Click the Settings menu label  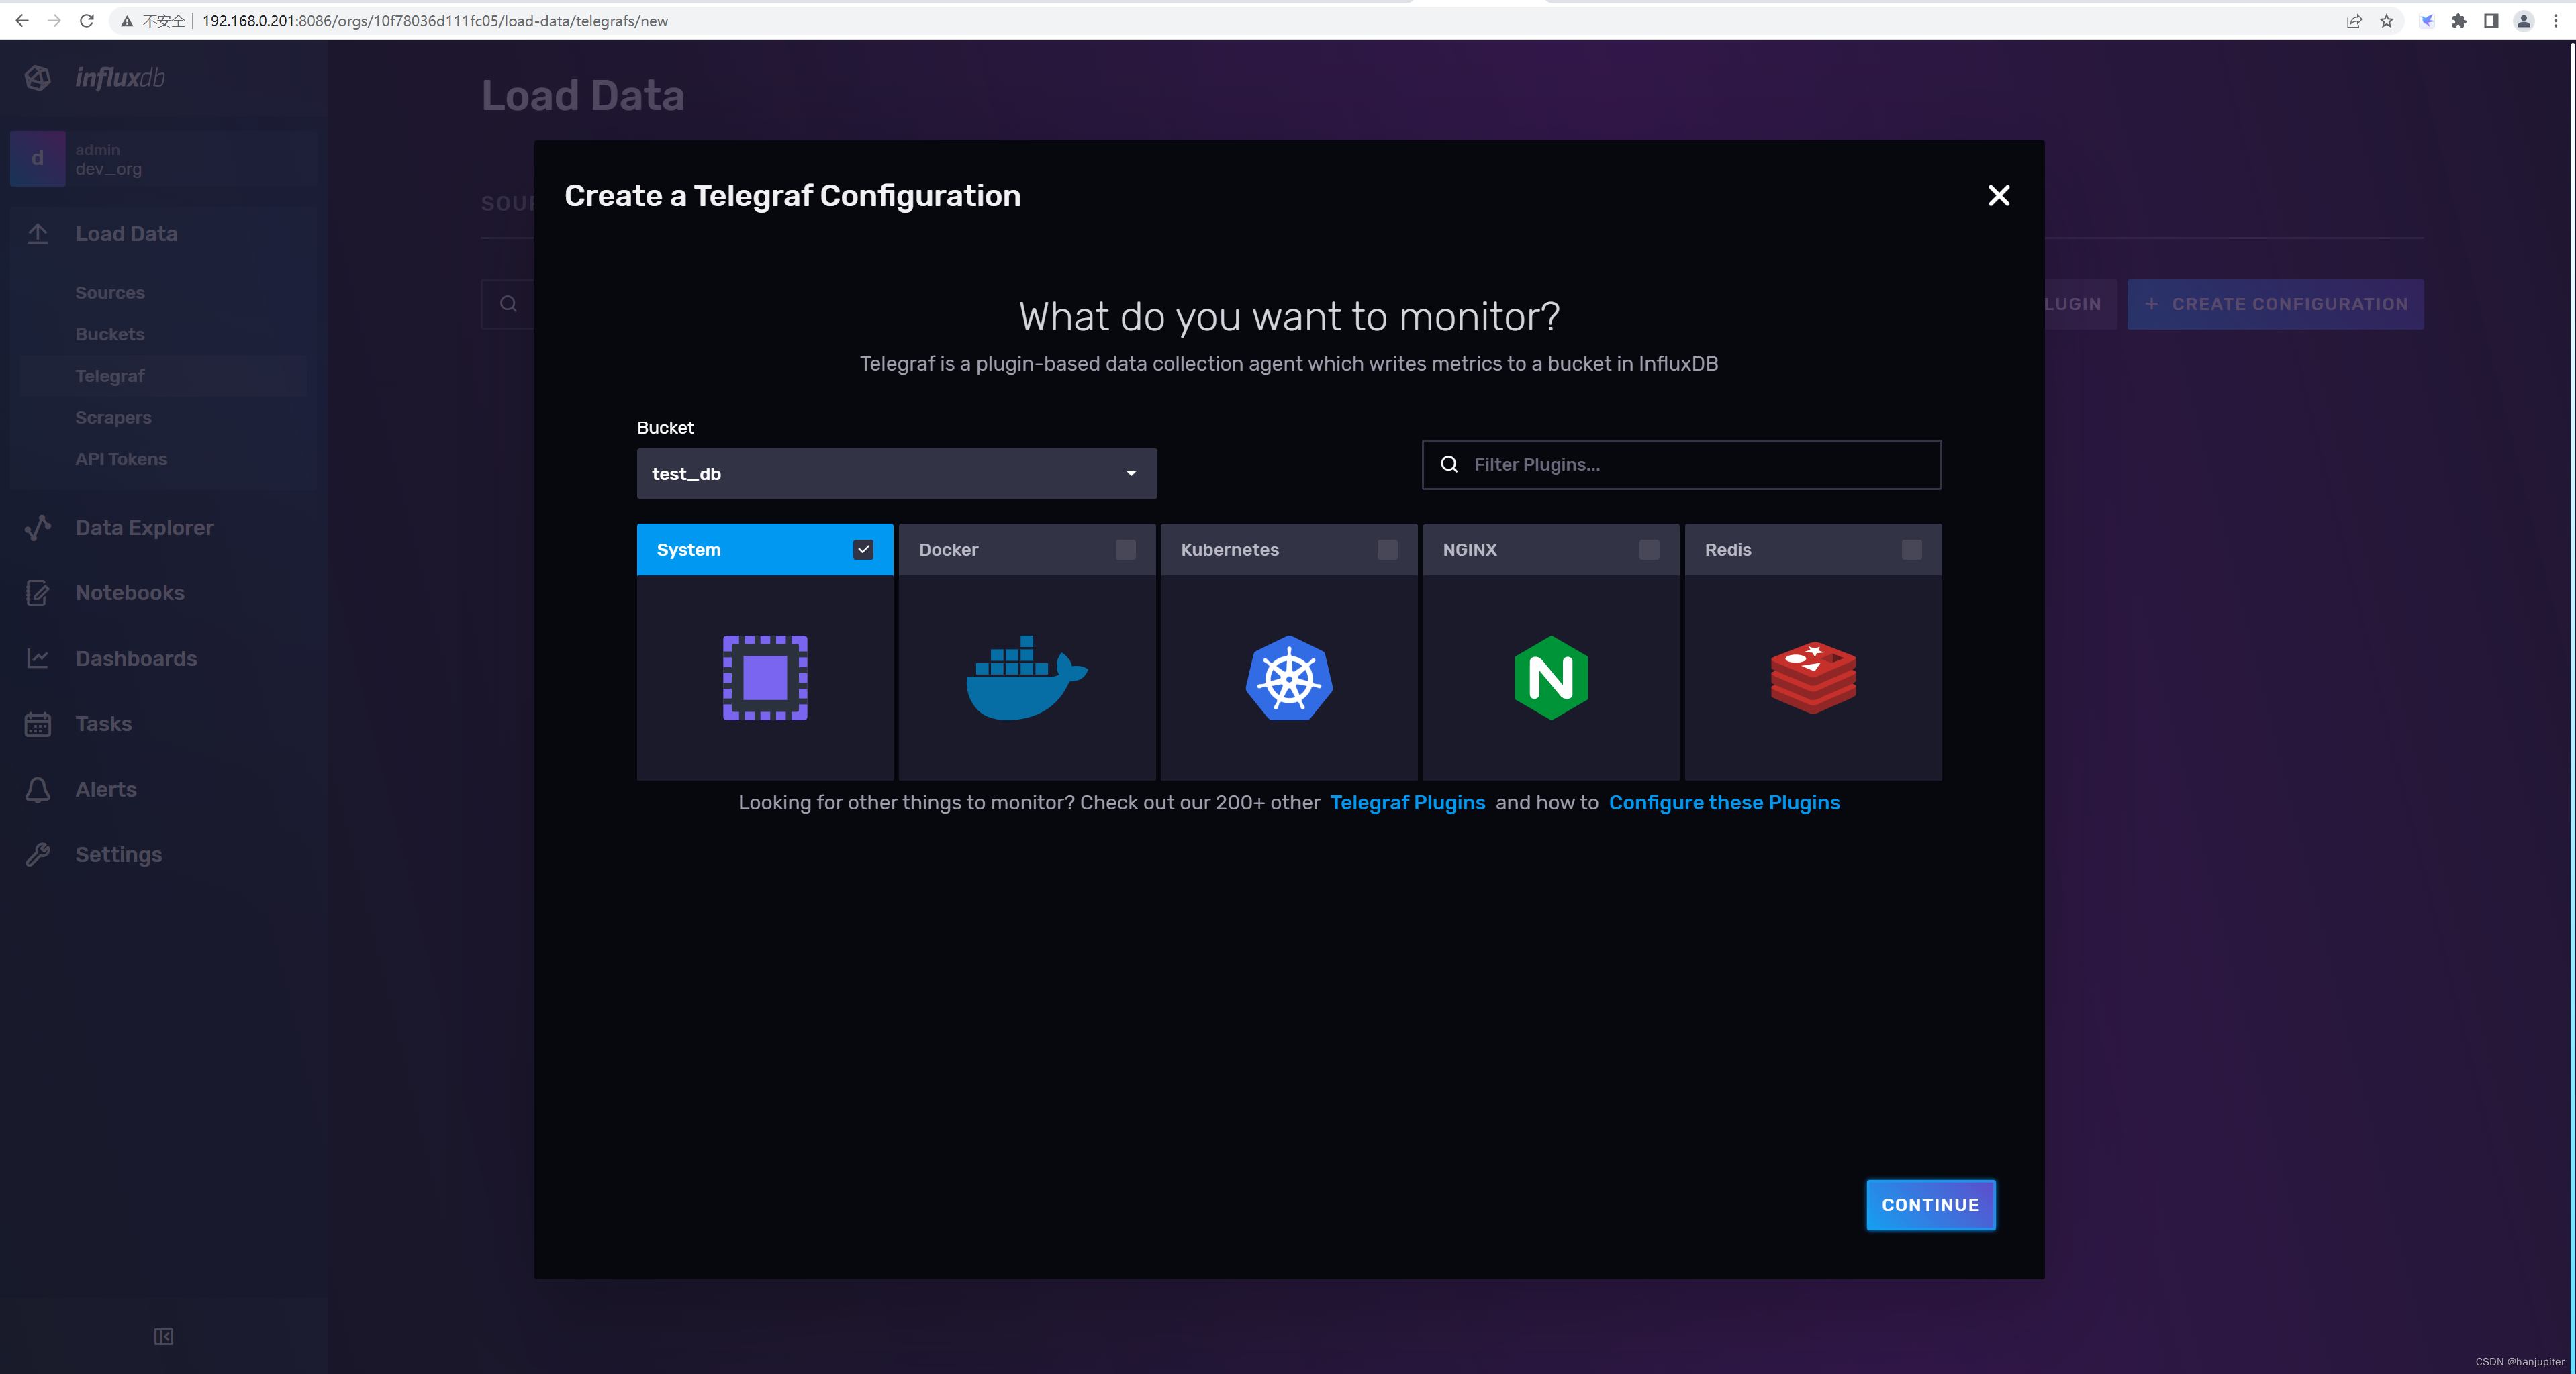119,855
